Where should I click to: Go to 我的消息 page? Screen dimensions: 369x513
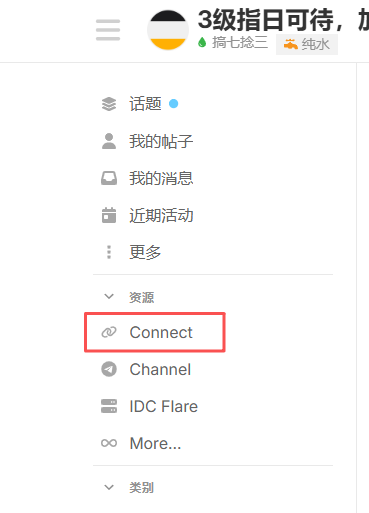tap(161, 178)
